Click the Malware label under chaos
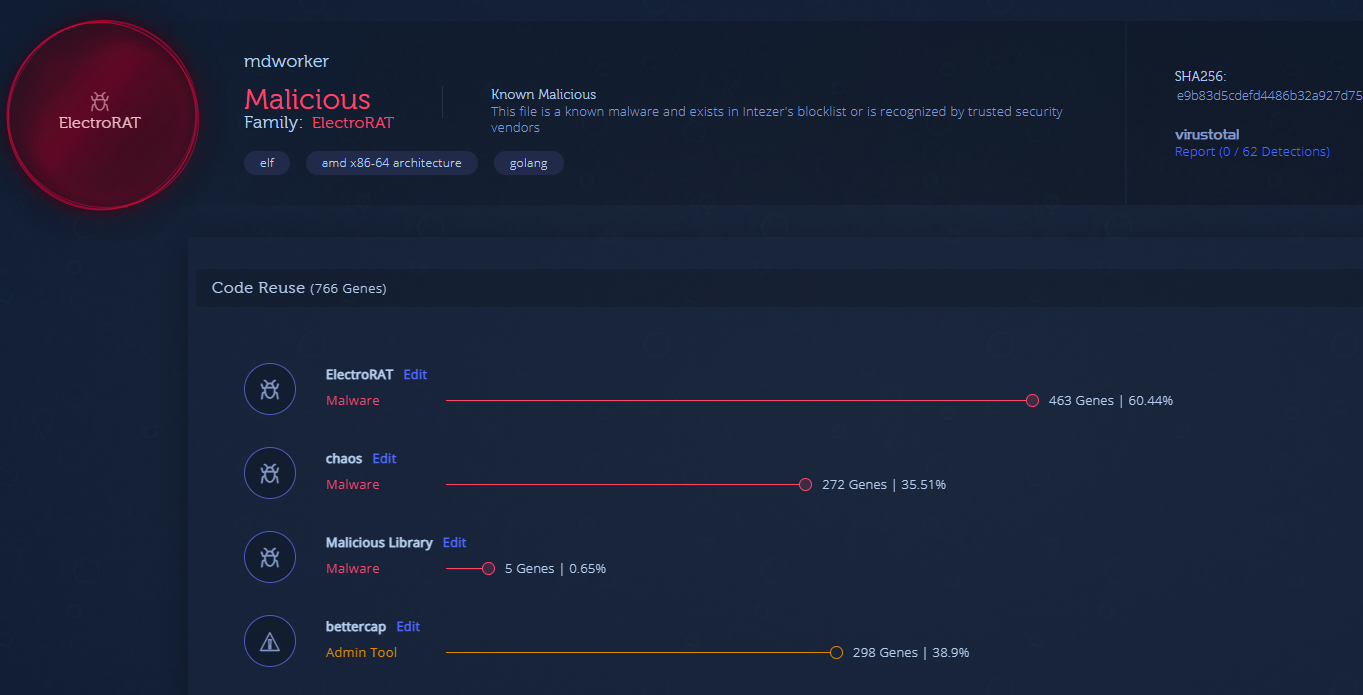This screenshot has width=1363, height=695. click(352, 484)
